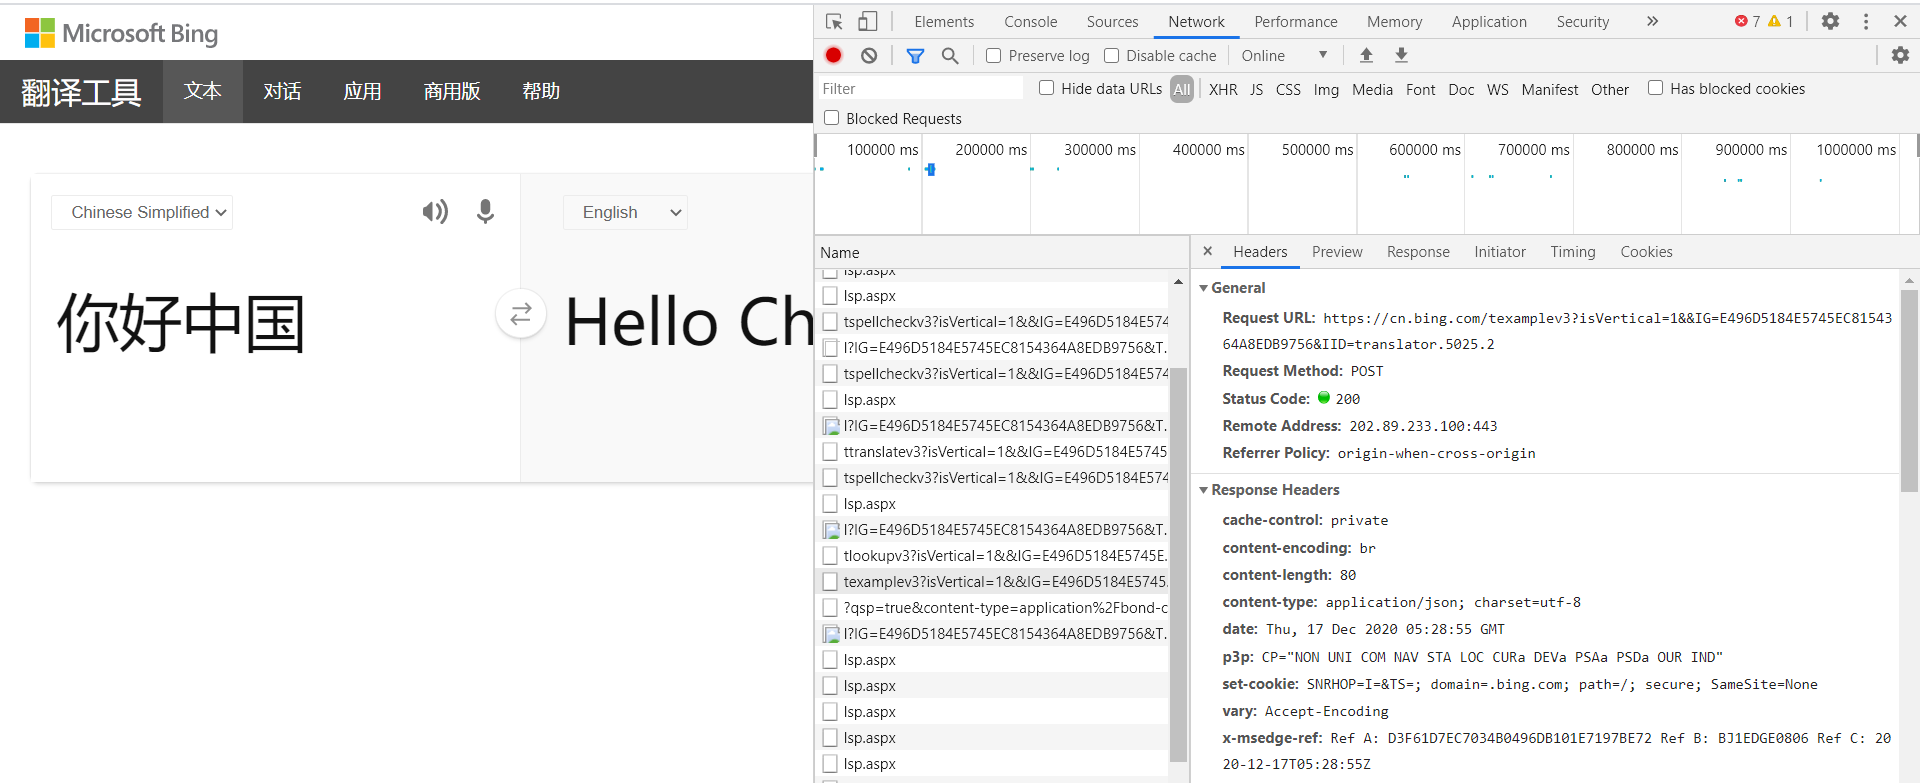Toggle the device toolbar icon

point(867,21)
